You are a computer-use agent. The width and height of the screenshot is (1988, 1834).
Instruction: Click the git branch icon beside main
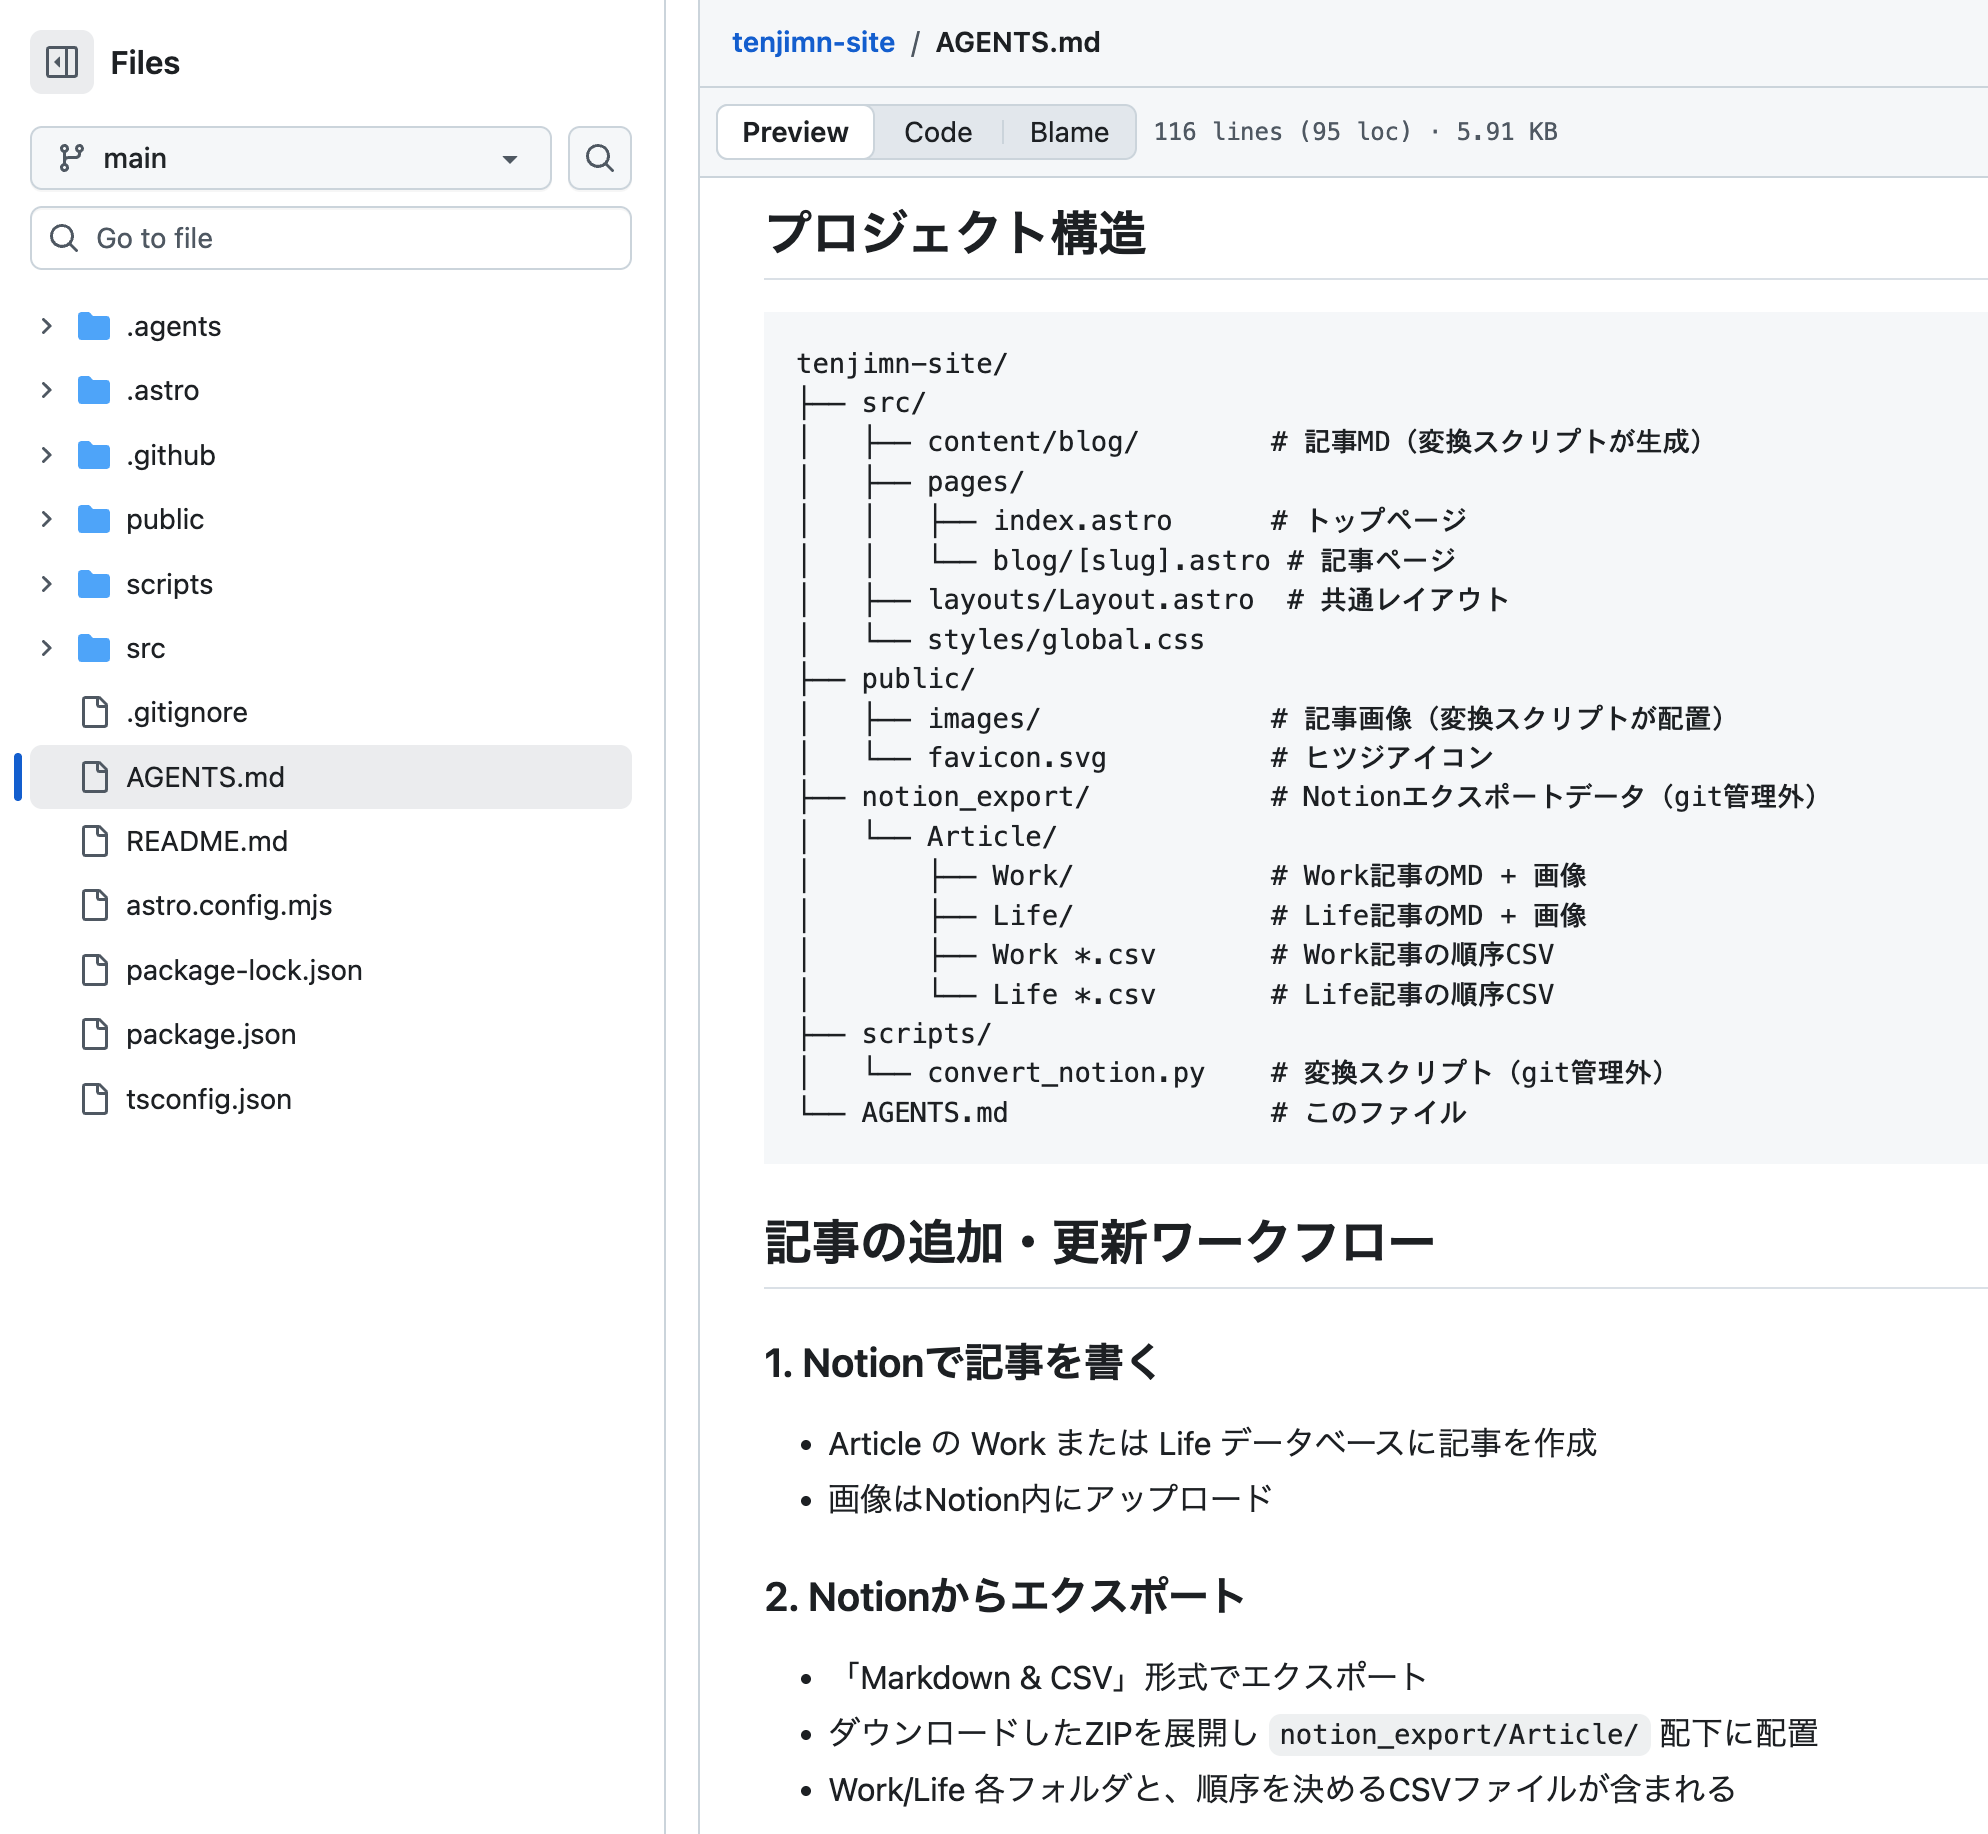(x=71, y=158)
